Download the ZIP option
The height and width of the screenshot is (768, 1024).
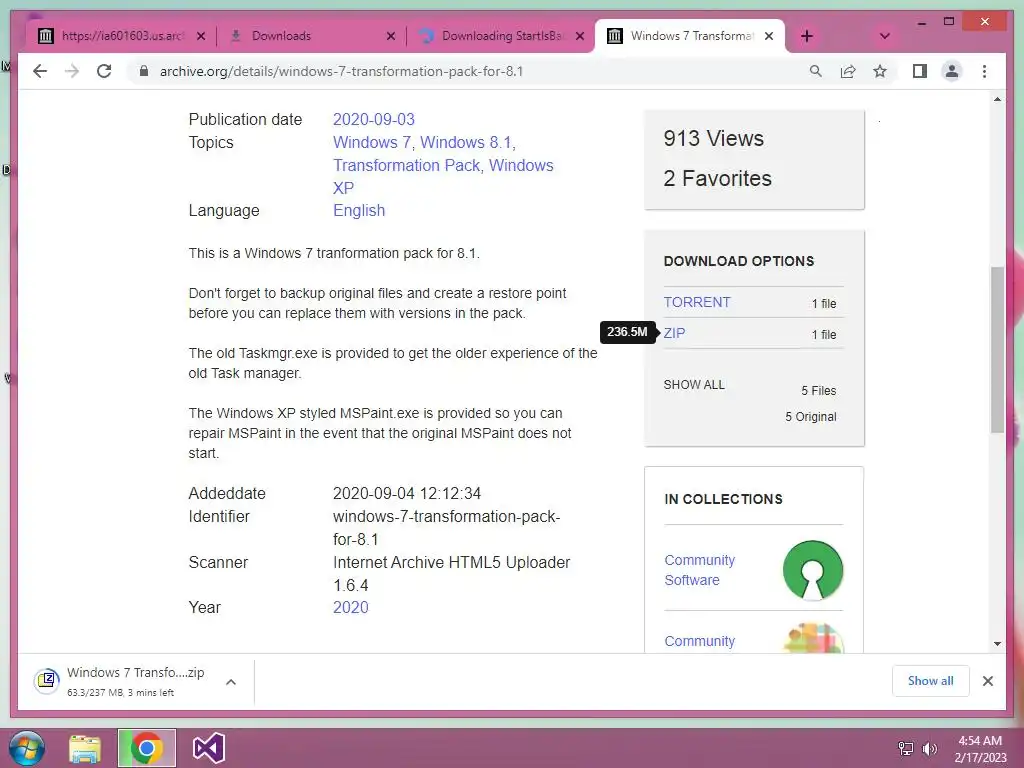(x=674, y=333)
